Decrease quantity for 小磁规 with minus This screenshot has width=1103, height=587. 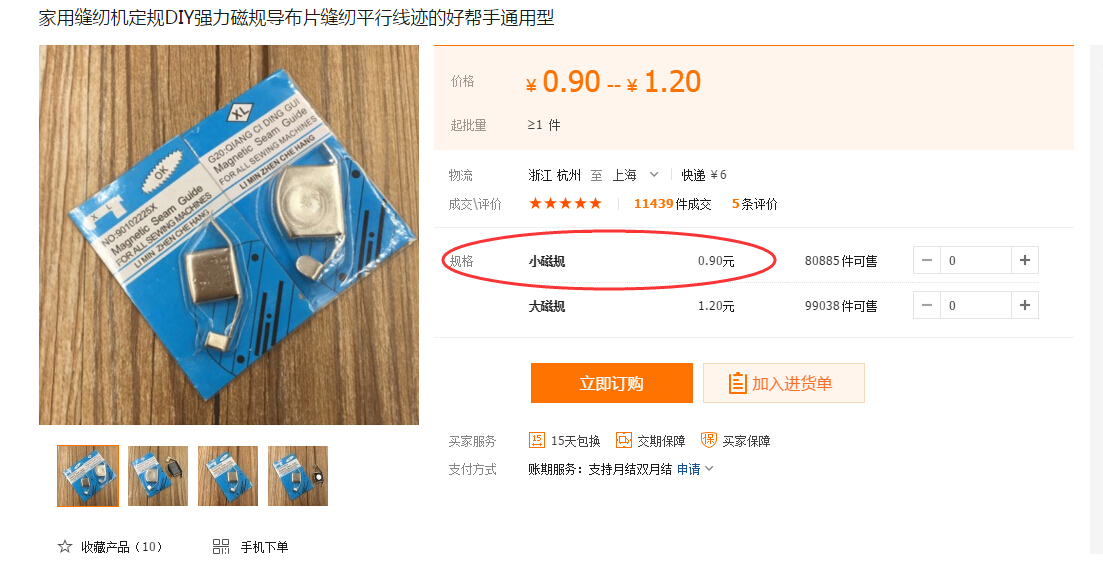(926, 260)
